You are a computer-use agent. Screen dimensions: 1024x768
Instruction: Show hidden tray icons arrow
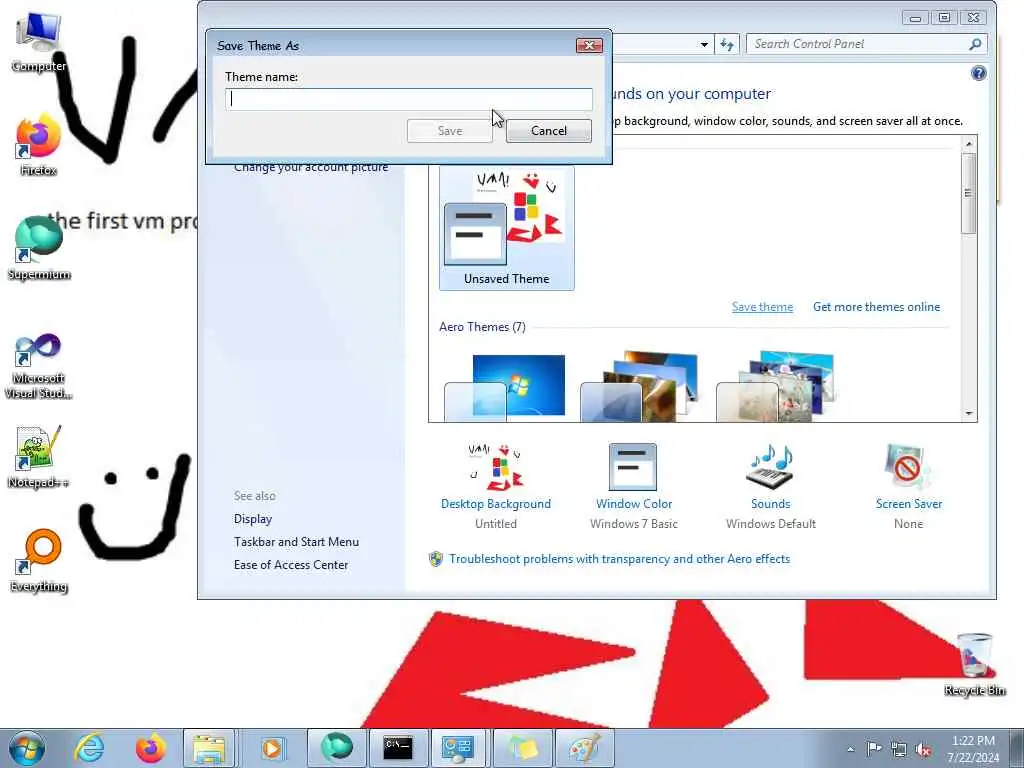pyautogui.click(x=850, y=749)
